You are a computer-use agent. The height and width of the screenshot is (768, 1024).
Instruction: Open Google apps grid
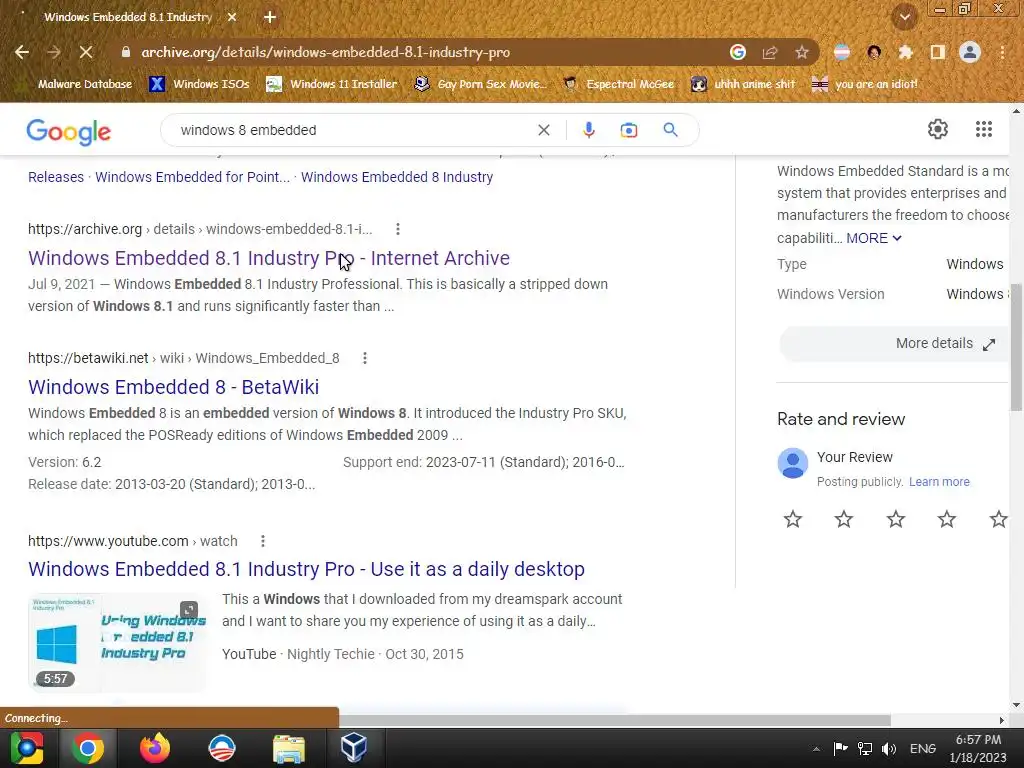(984, 129)
